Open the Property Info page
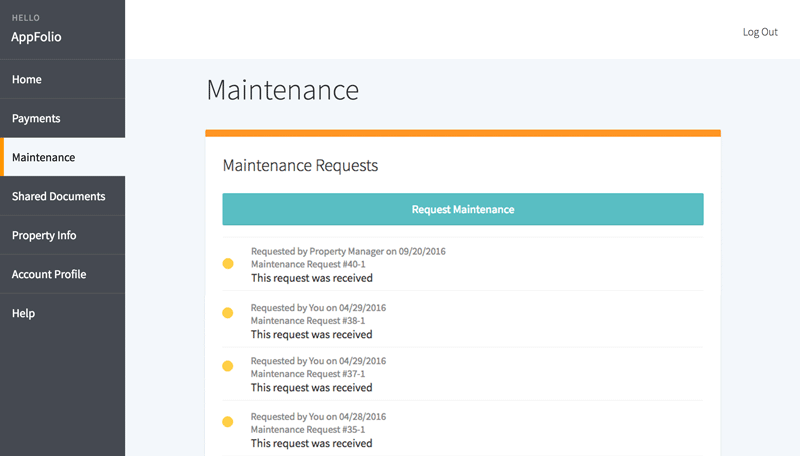 tap(62, 235)
